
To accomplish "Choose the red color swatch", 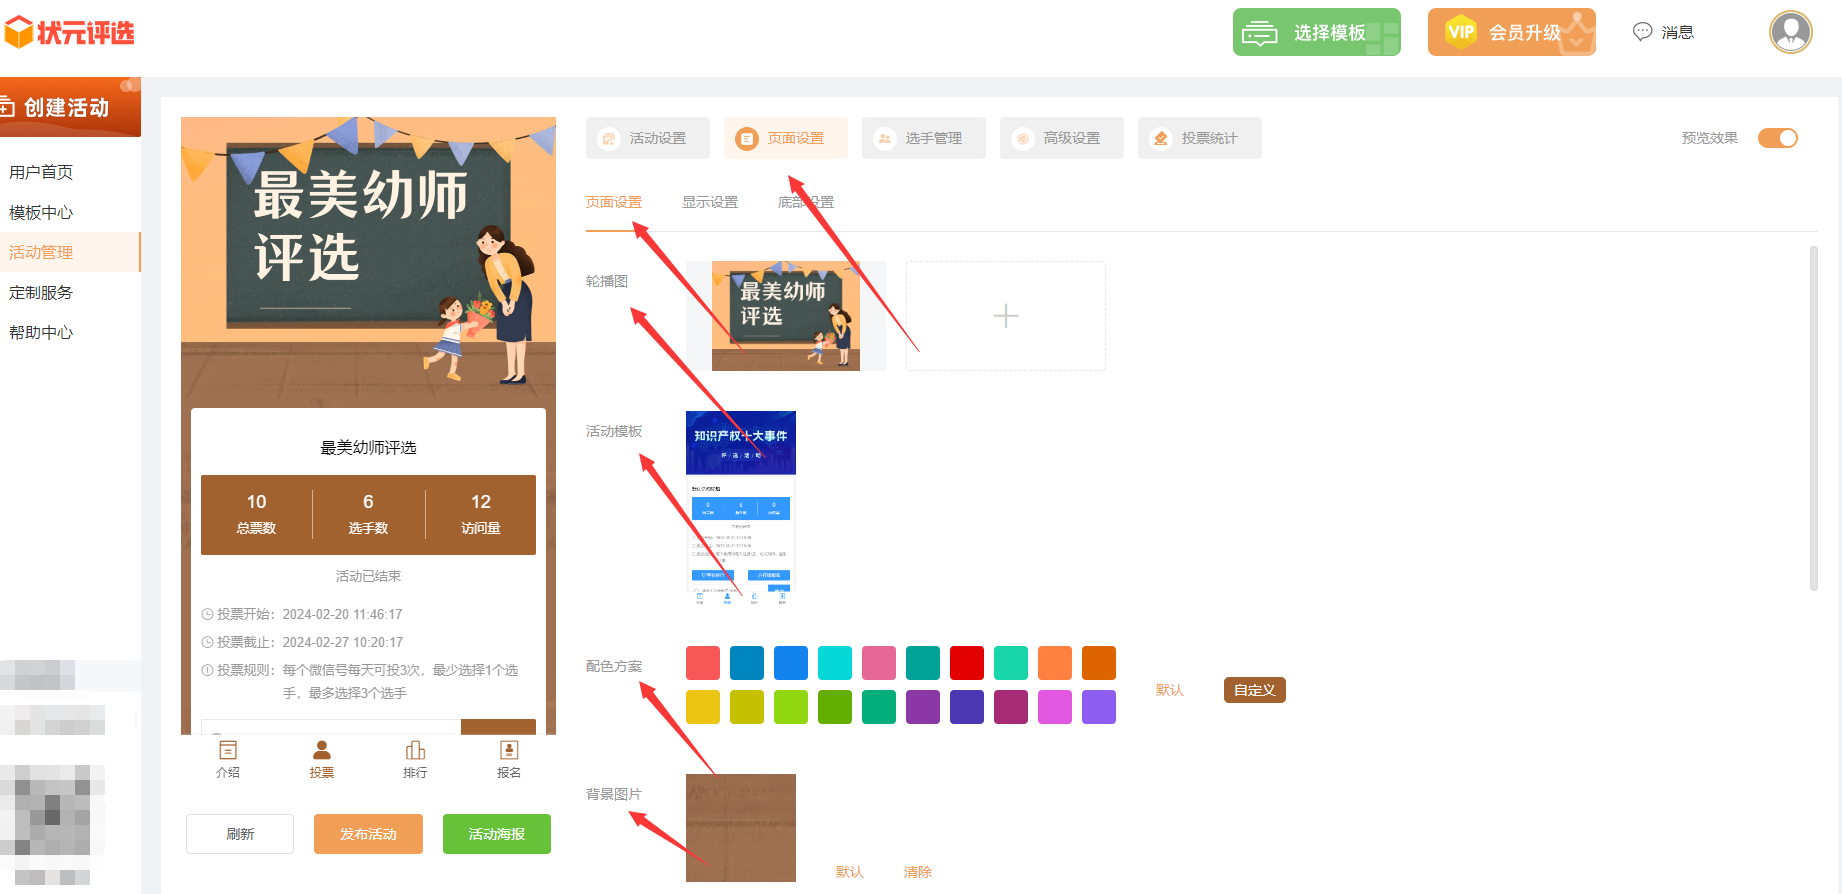I will 966,663.
